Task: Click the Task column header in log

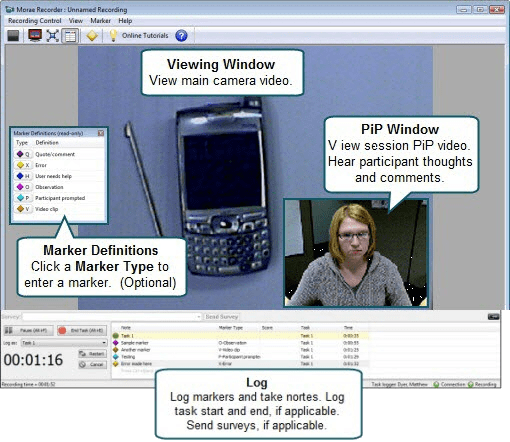Action: 305,328
